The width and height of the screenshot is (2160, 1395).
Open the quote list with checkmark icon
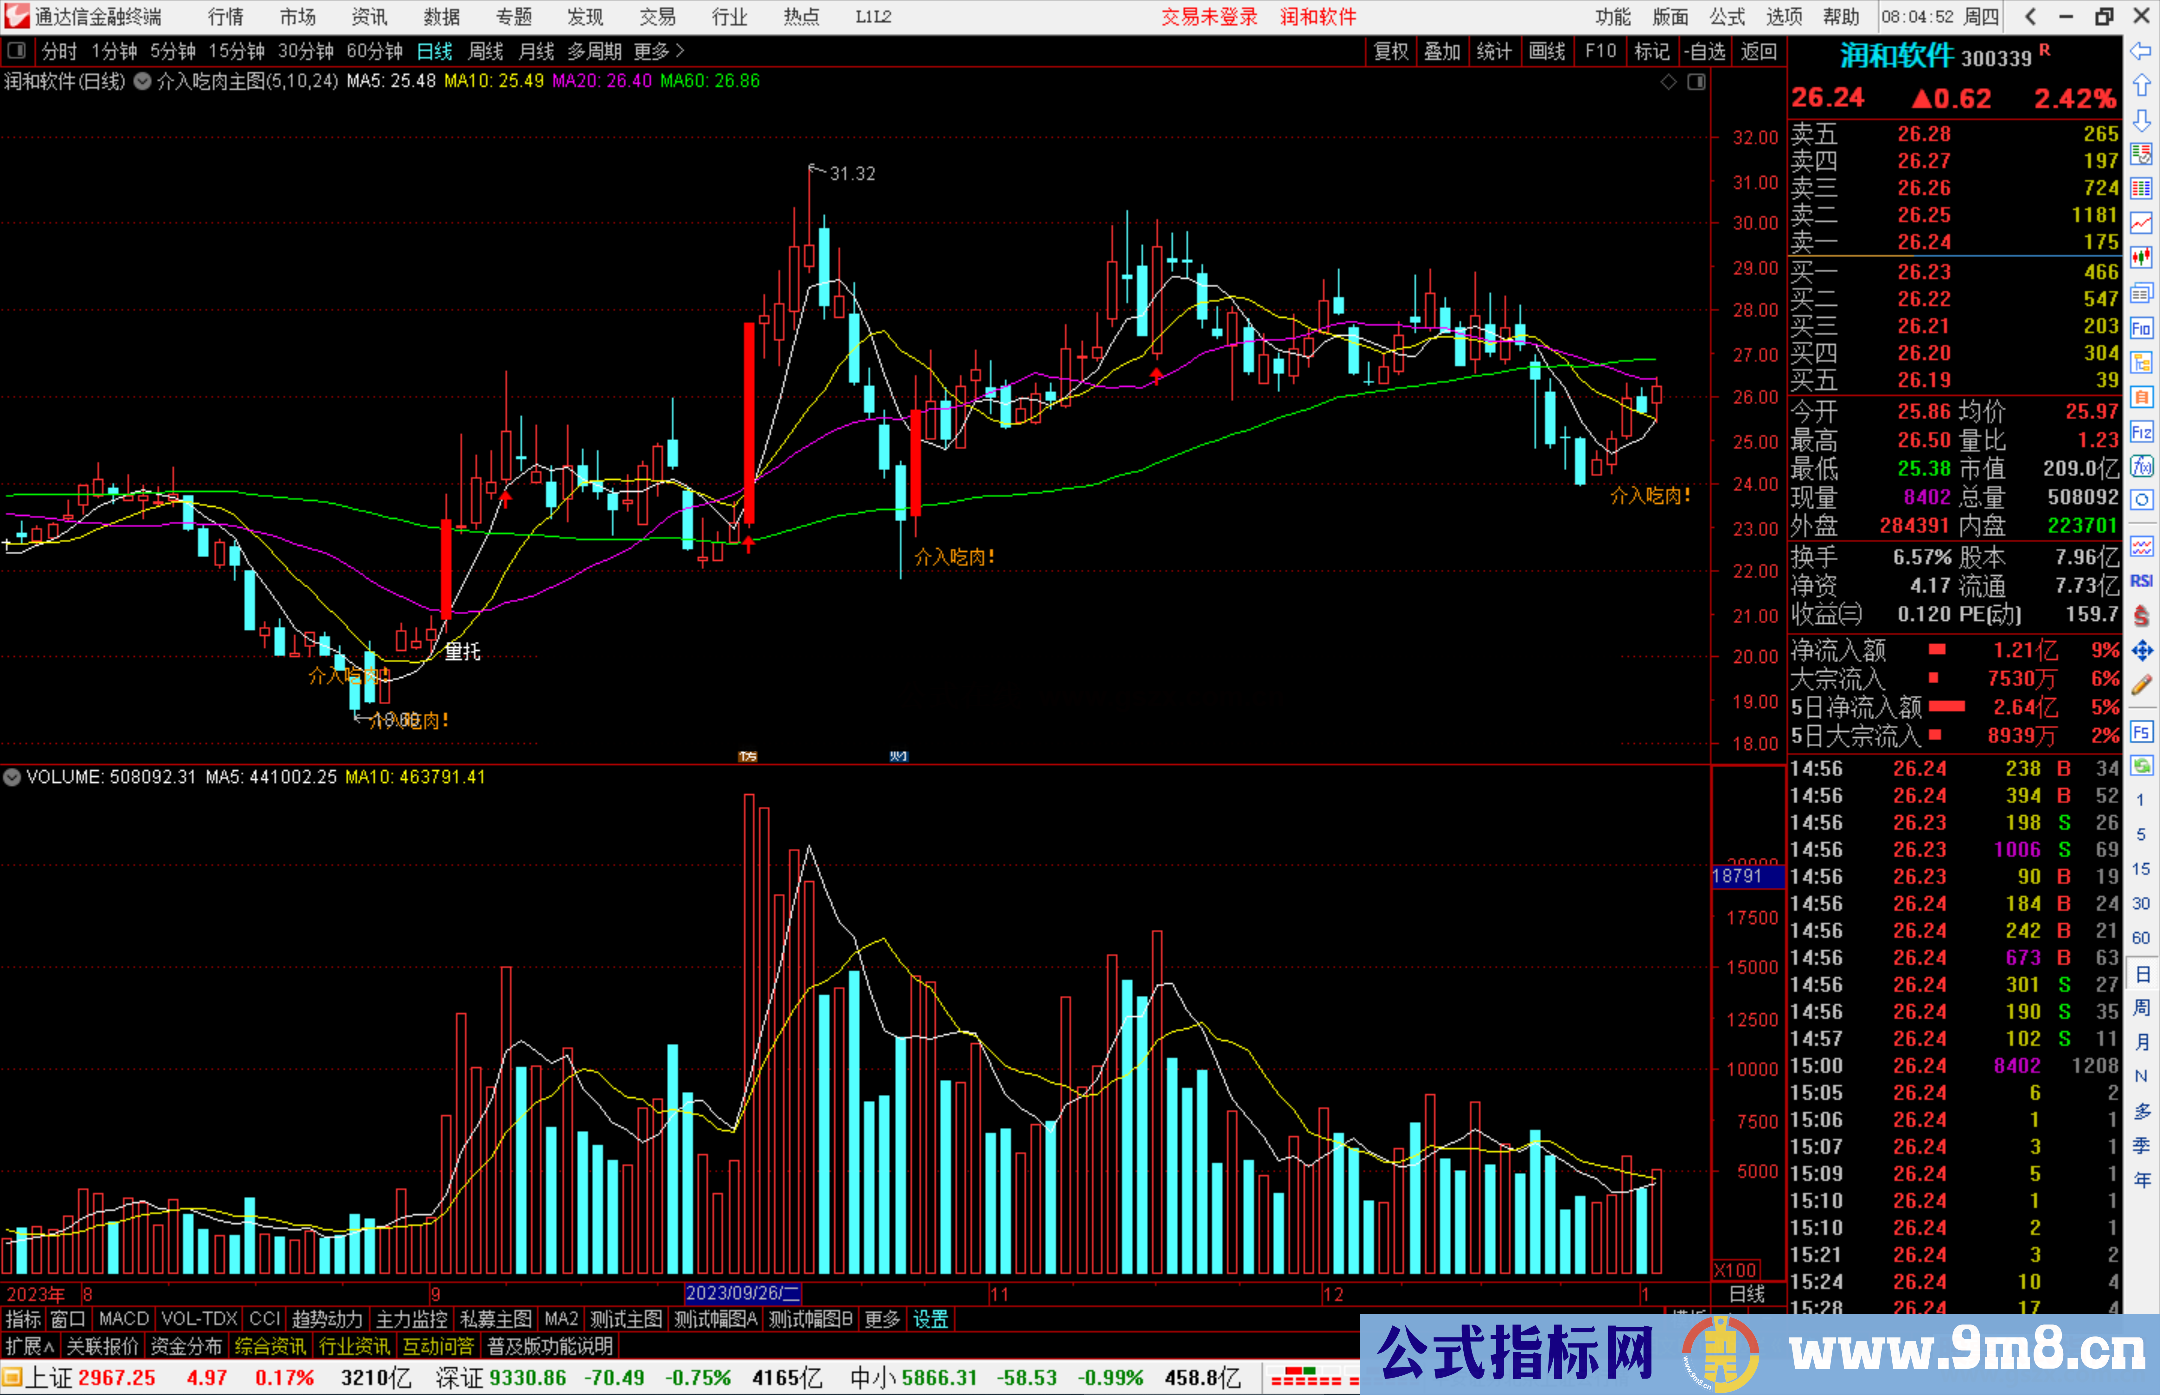[x=2141, y=154]
